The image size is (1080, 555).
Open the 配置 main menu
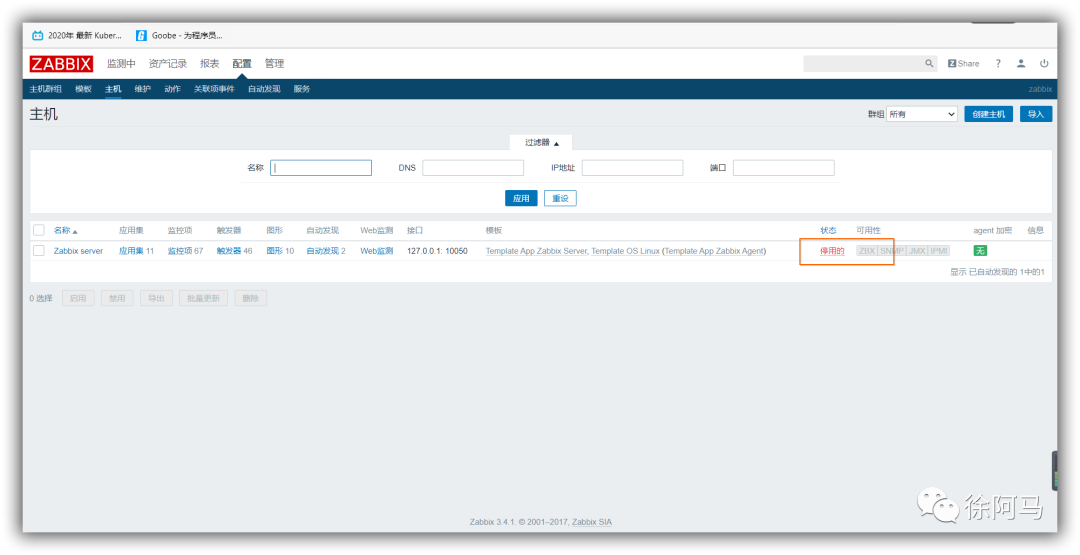[242, 63]
